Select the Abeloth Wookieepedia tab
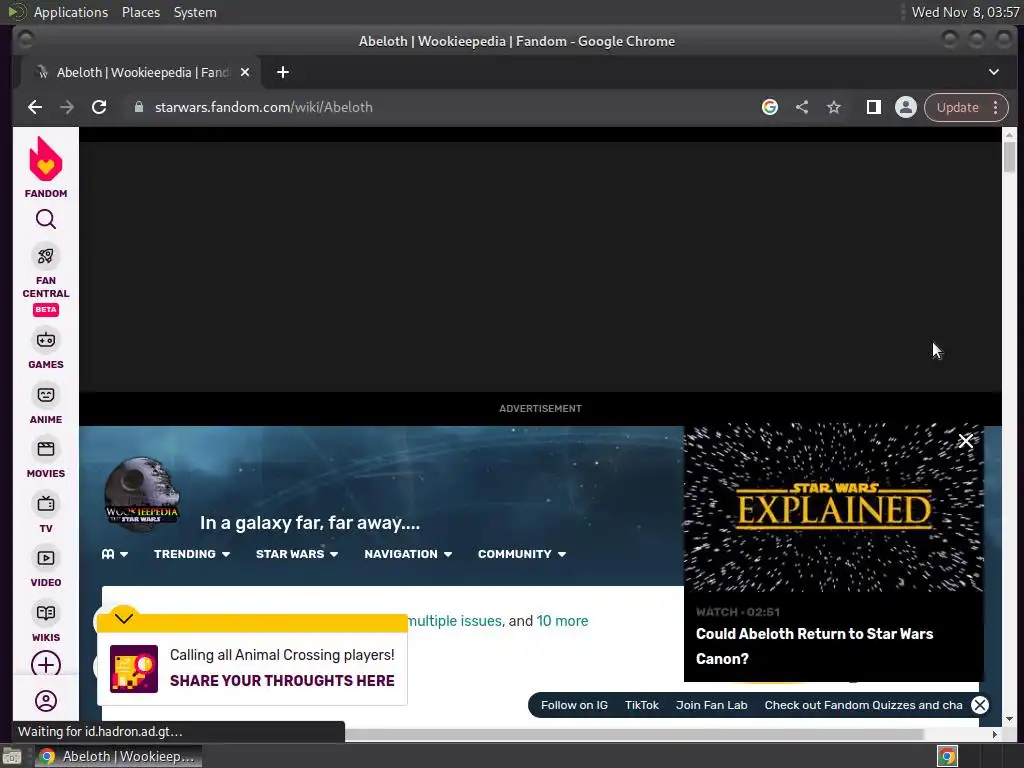The height and width of the screenshot is (768, 1024). (x=141, y=72)
